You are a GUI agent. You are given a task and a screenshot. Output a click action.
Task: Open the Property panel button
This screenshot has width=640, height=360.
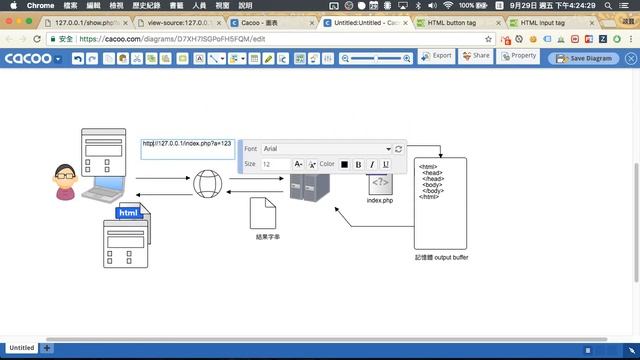(518, 56)
